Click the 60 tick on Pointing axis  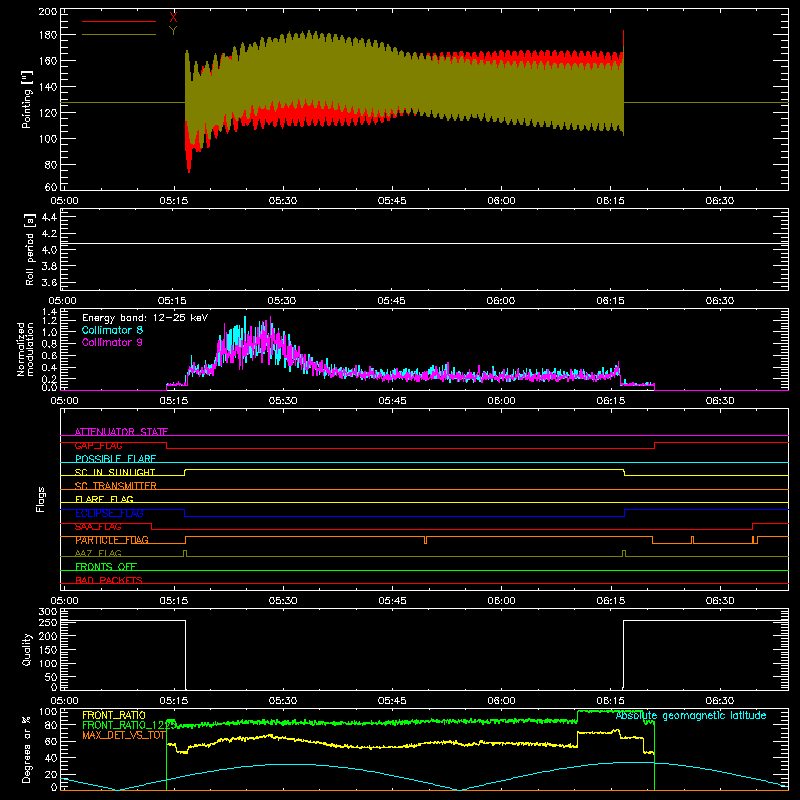pyautogui.click(x=51, y=187)
